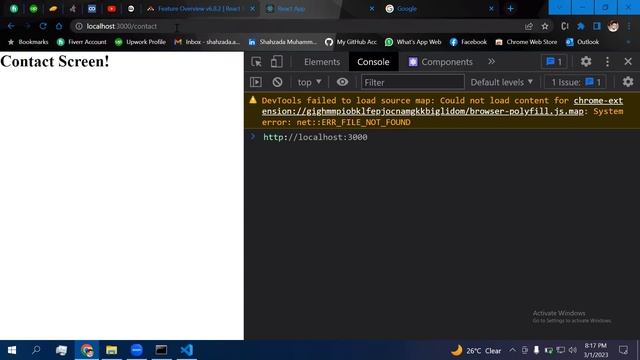Open DevTools three-dot customize menu
The image size is (640, 360).
click(x=607, y=62)
